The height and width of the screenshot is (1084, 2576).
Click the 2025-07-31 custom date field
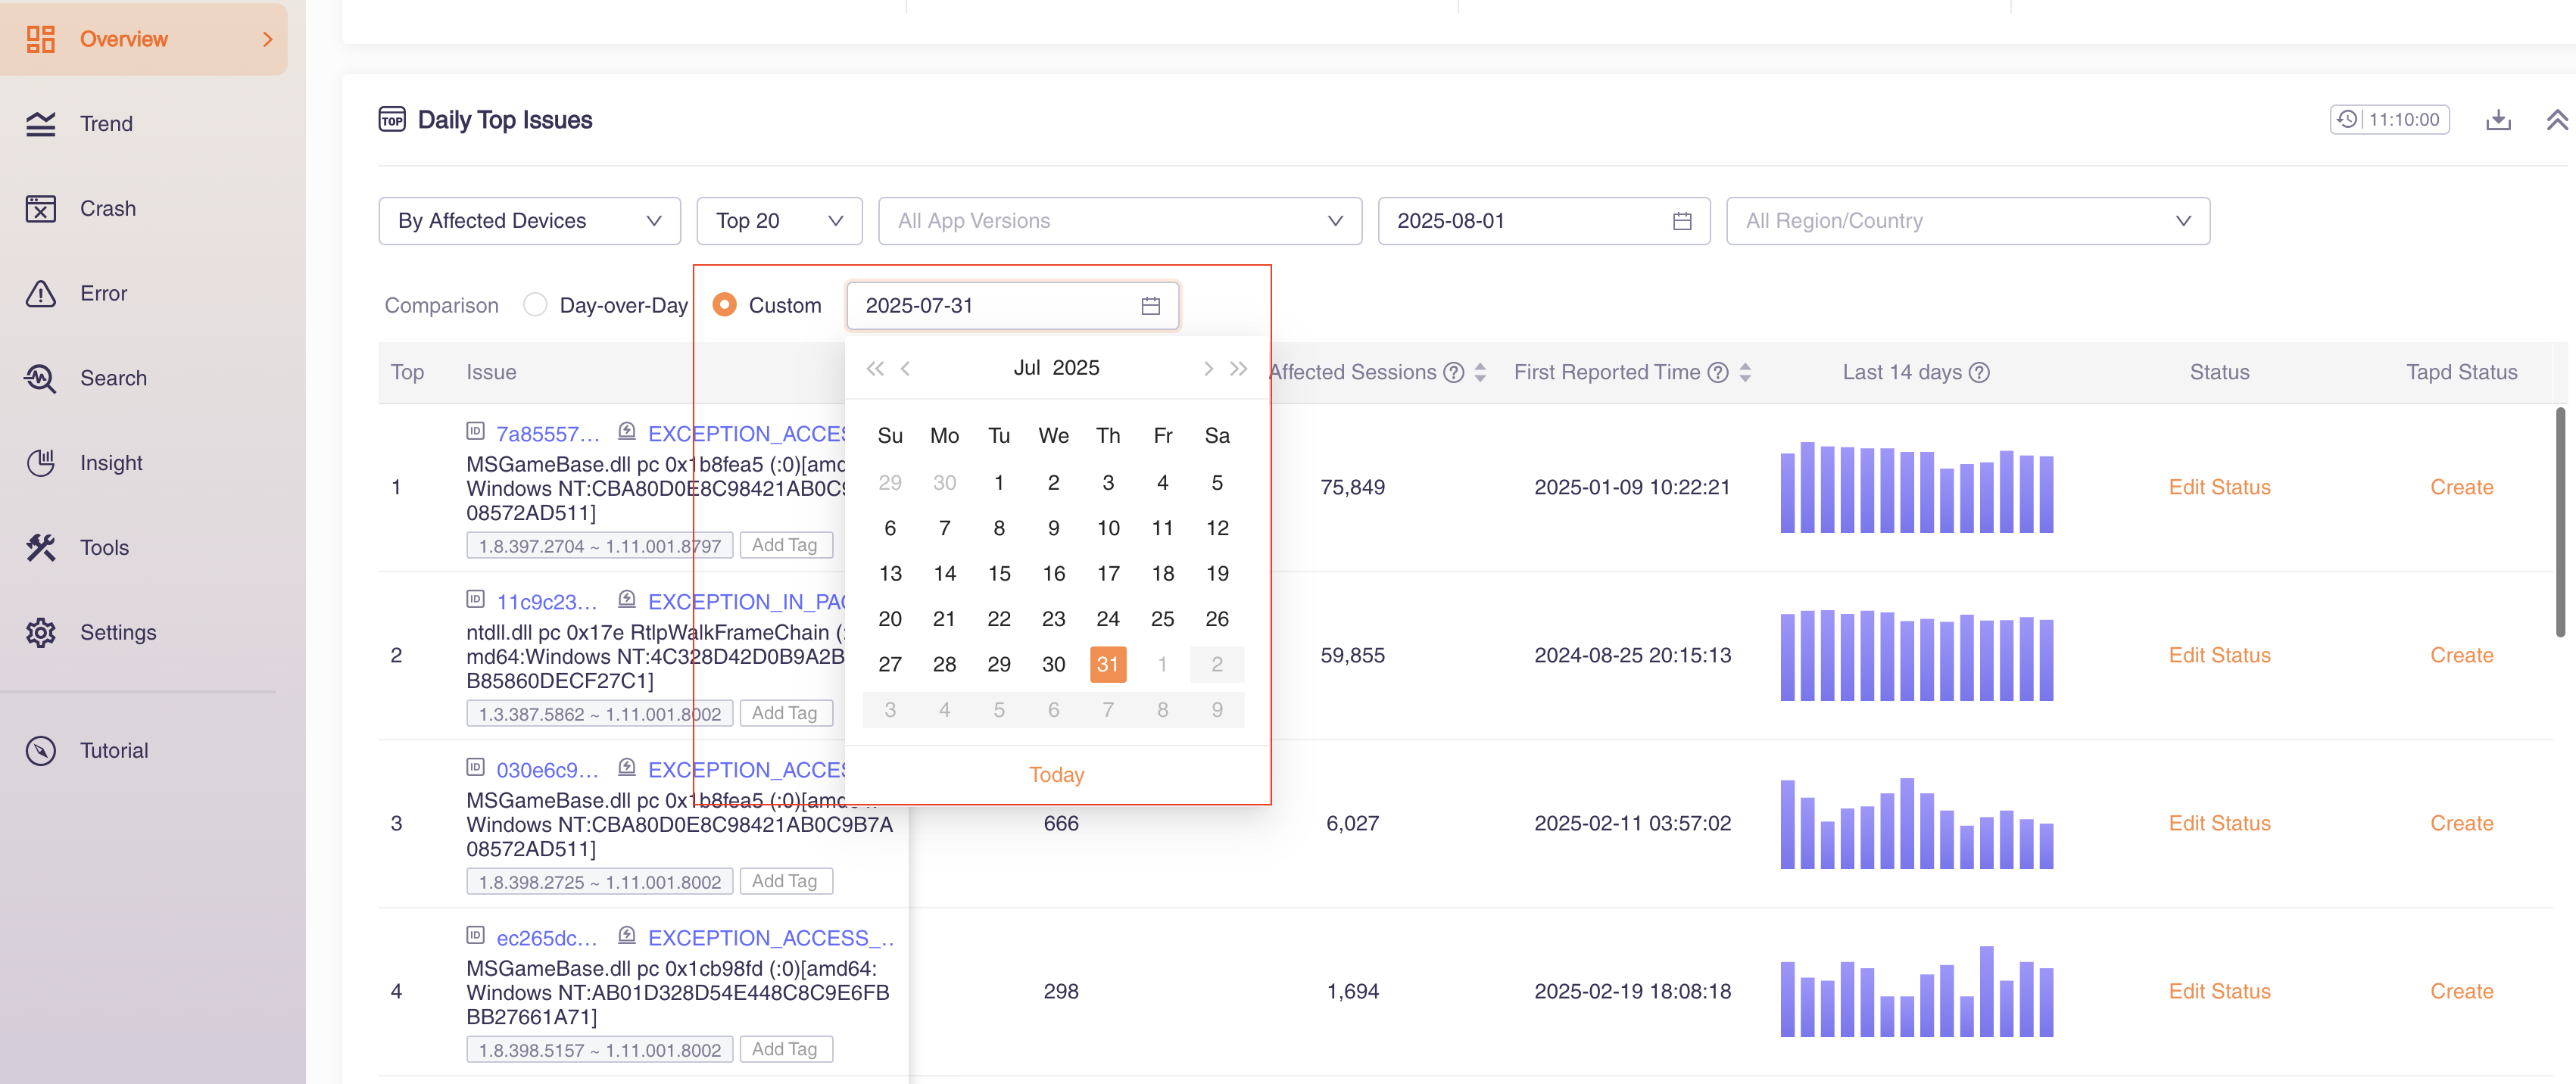point(1012,306)
